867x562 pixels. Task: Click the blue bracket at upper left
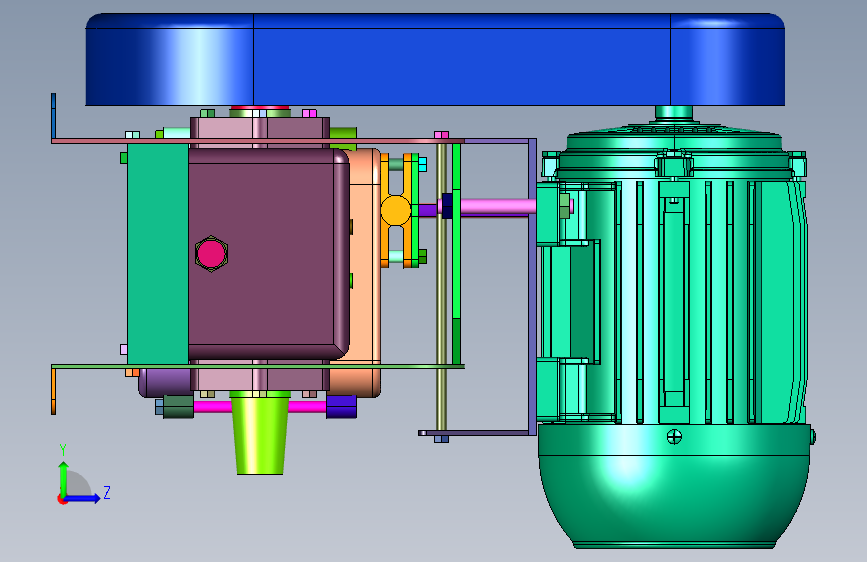tap(54, 116)
